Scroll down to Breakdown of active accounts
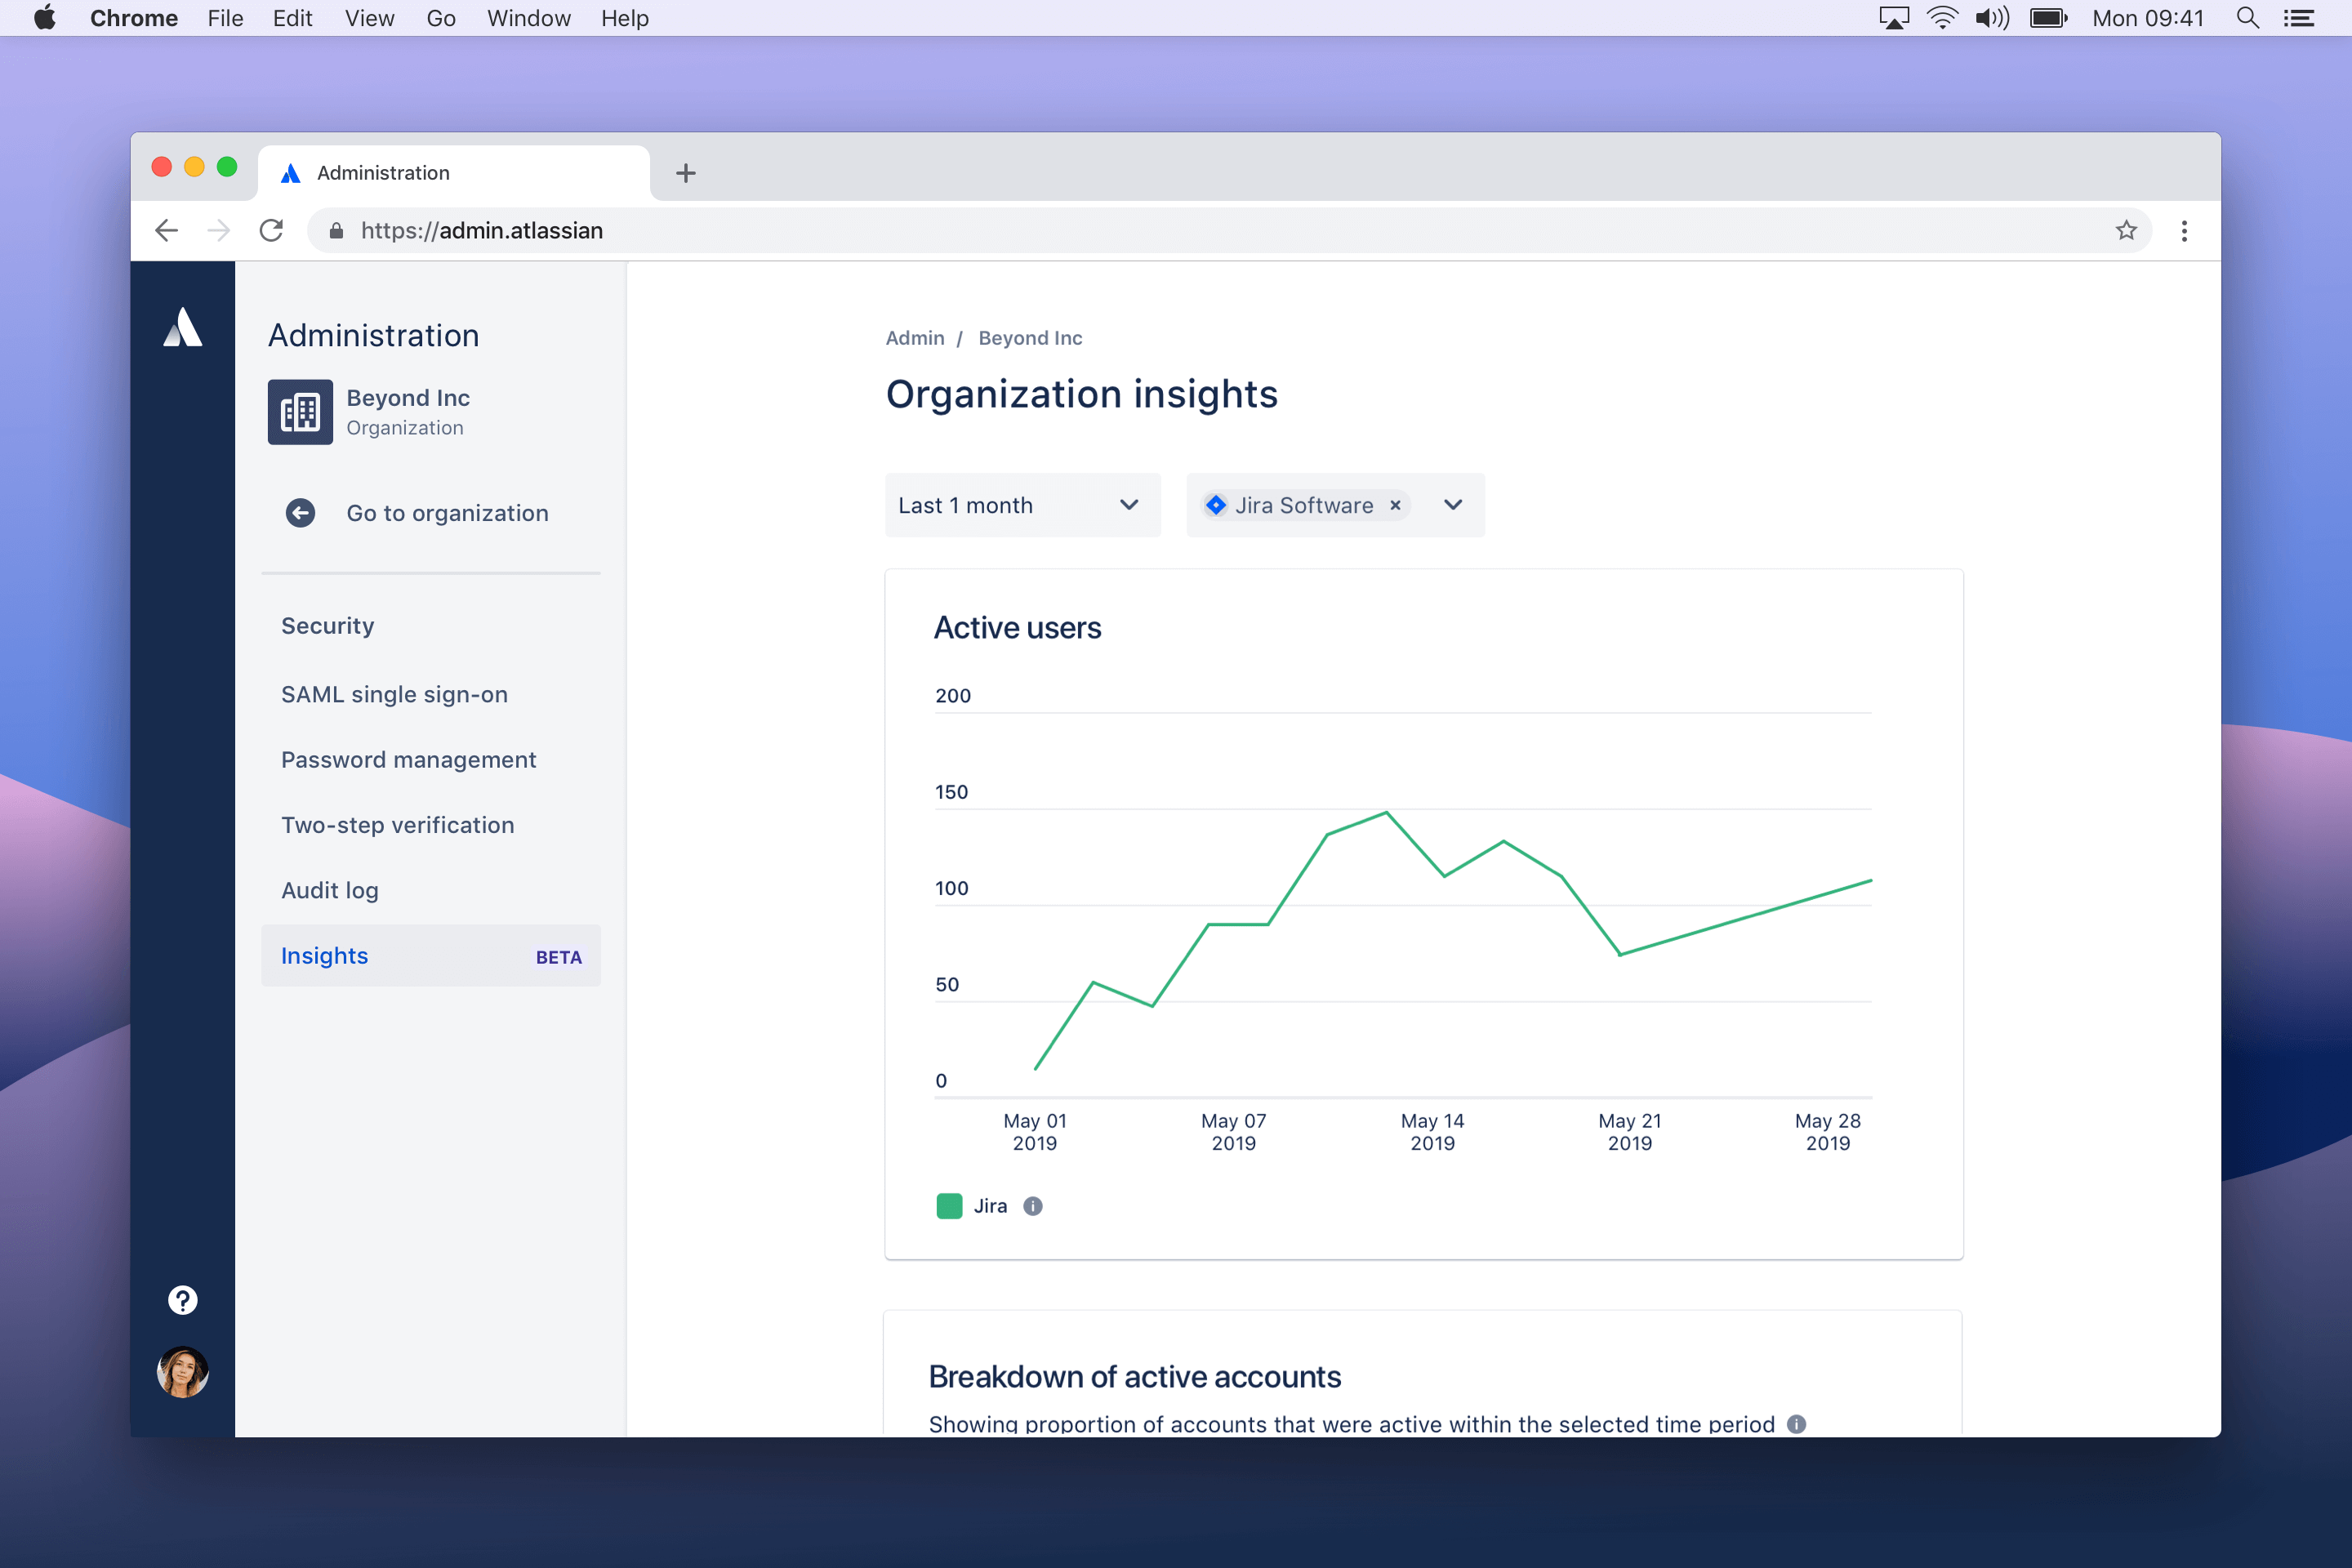 (x=1136, y=1375)
